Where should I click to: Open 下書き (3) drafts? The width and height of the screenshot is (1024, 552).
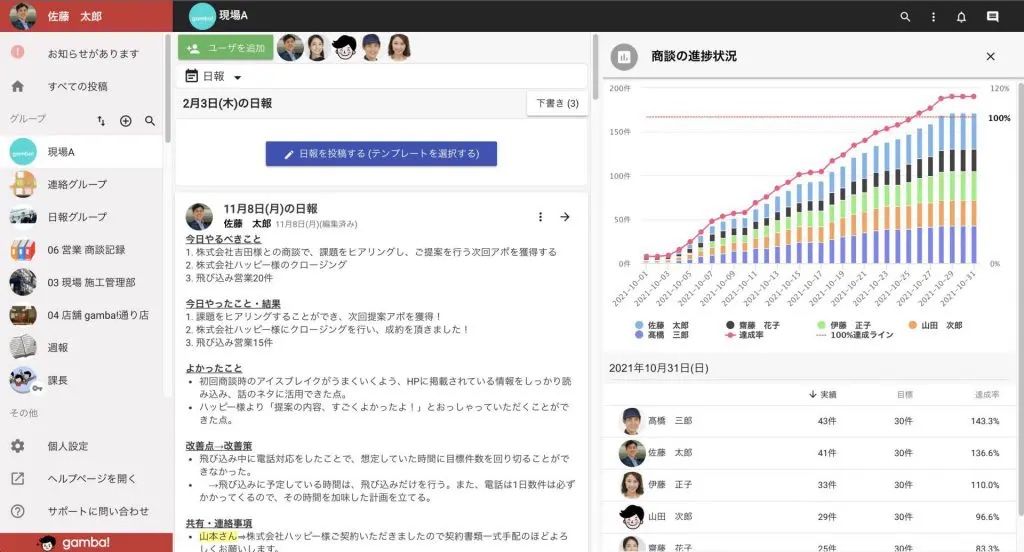click(x=557, y=103)
